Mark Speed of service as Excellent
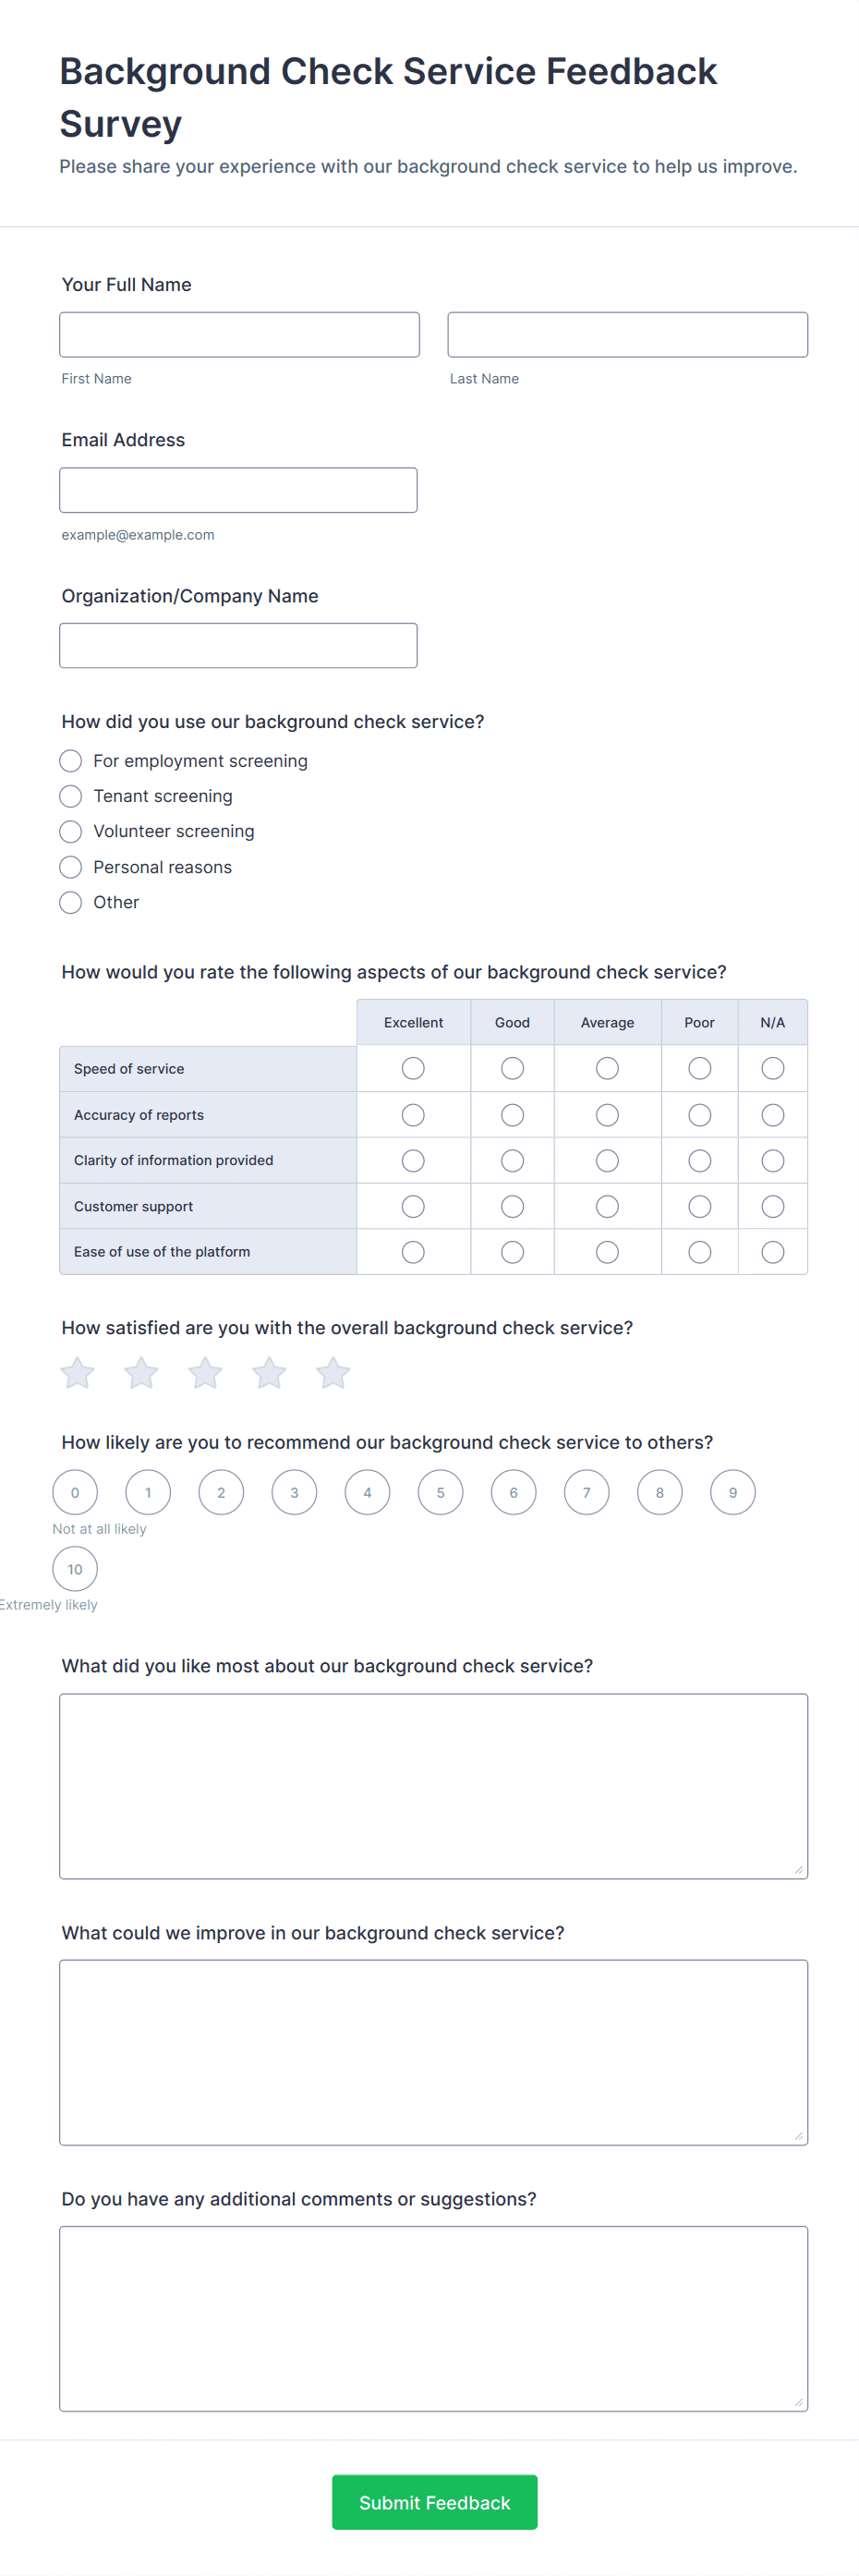 (413, 1069)
